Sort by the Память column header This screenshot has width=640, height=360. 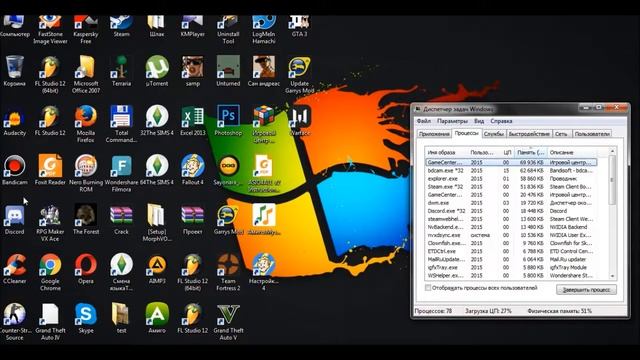point(531,152)
